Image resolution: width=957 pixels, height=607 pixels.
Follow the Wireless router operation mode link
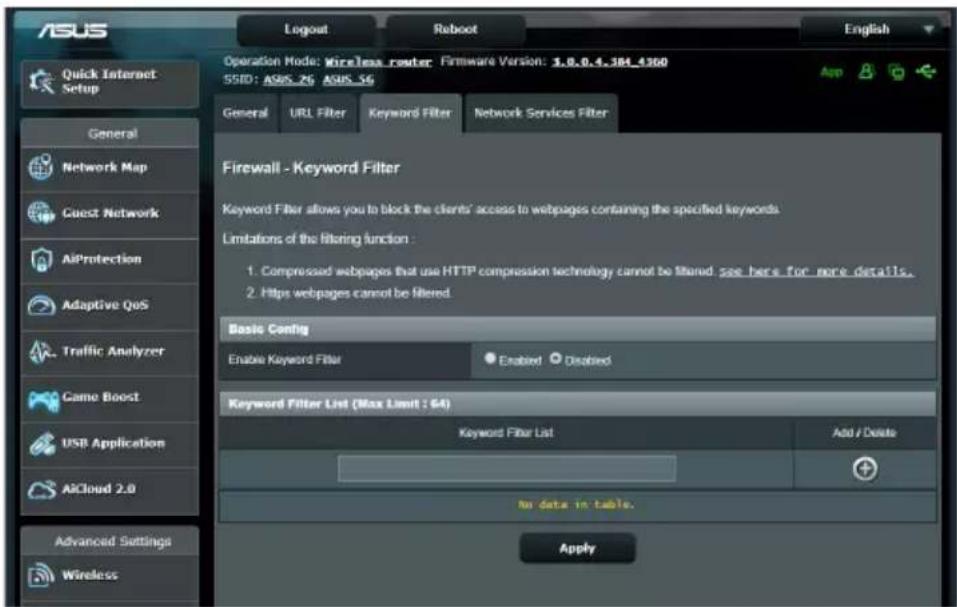click(378, 62)
